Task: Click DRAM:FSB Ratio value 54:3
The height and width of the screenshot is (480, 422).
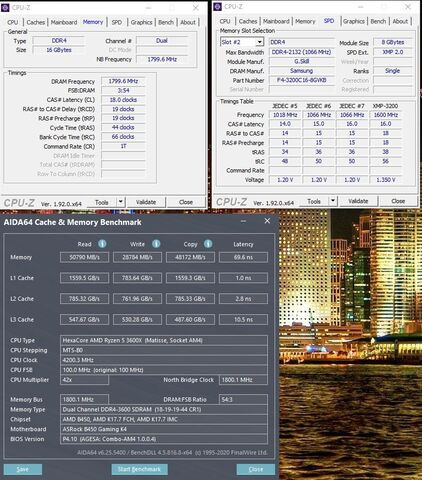Action: coord(243,399)
